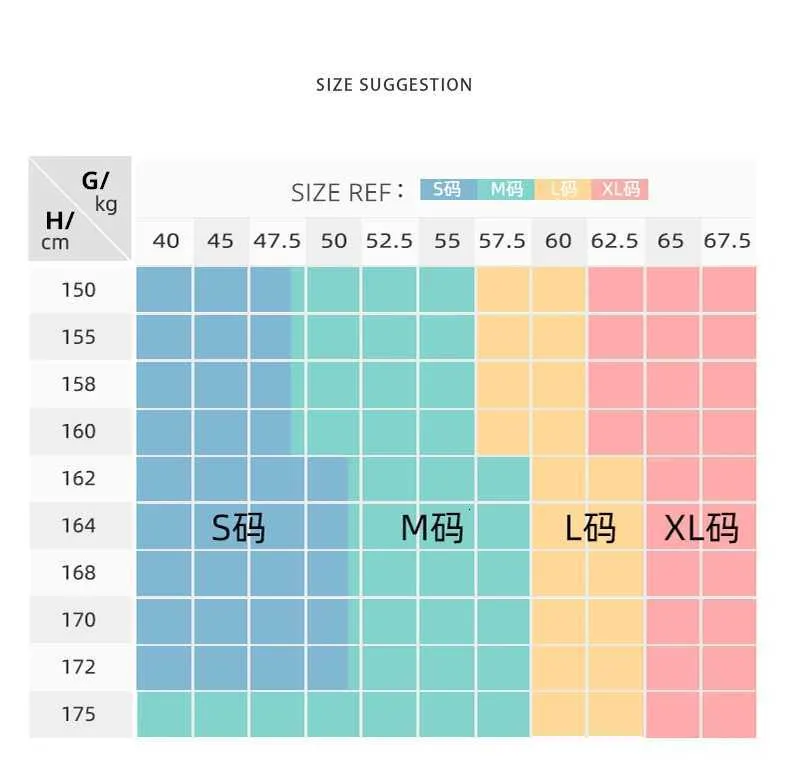Viewport: 790px width, 765px height.
Task: Click the green M码 legend swatch
Action: coord(505,189)
